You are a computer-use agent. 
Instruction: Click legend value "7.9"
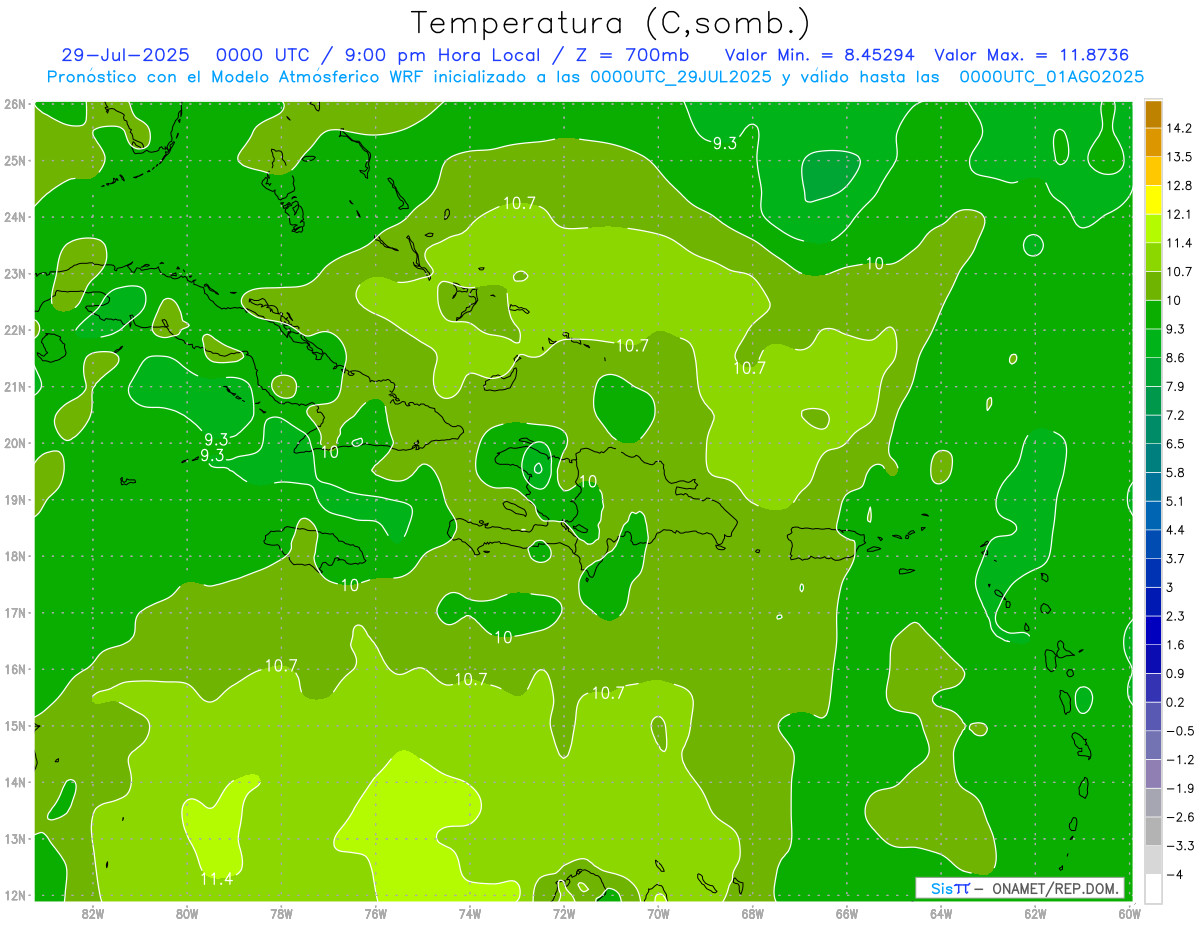[1175, 386]
